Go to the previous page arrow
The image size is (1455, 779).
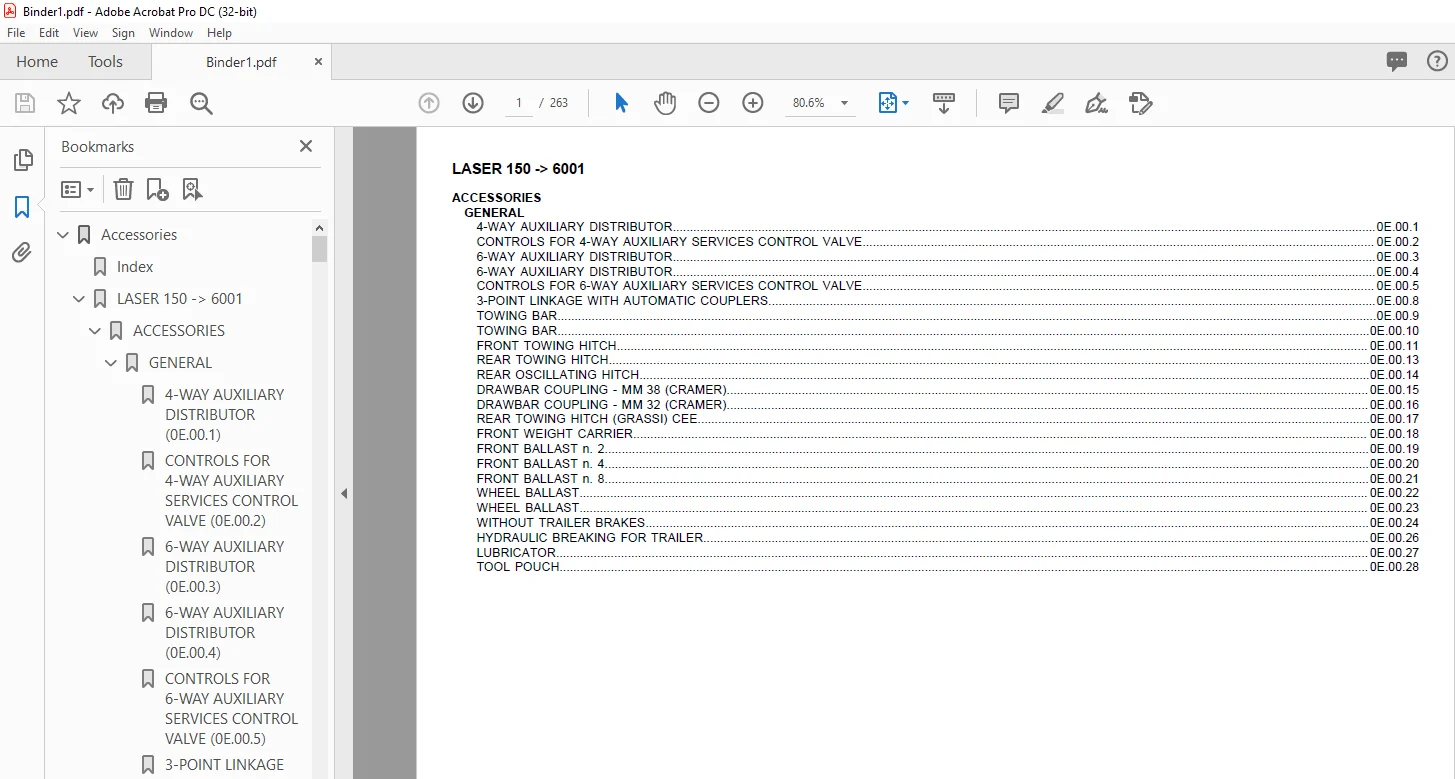(429, 103)
